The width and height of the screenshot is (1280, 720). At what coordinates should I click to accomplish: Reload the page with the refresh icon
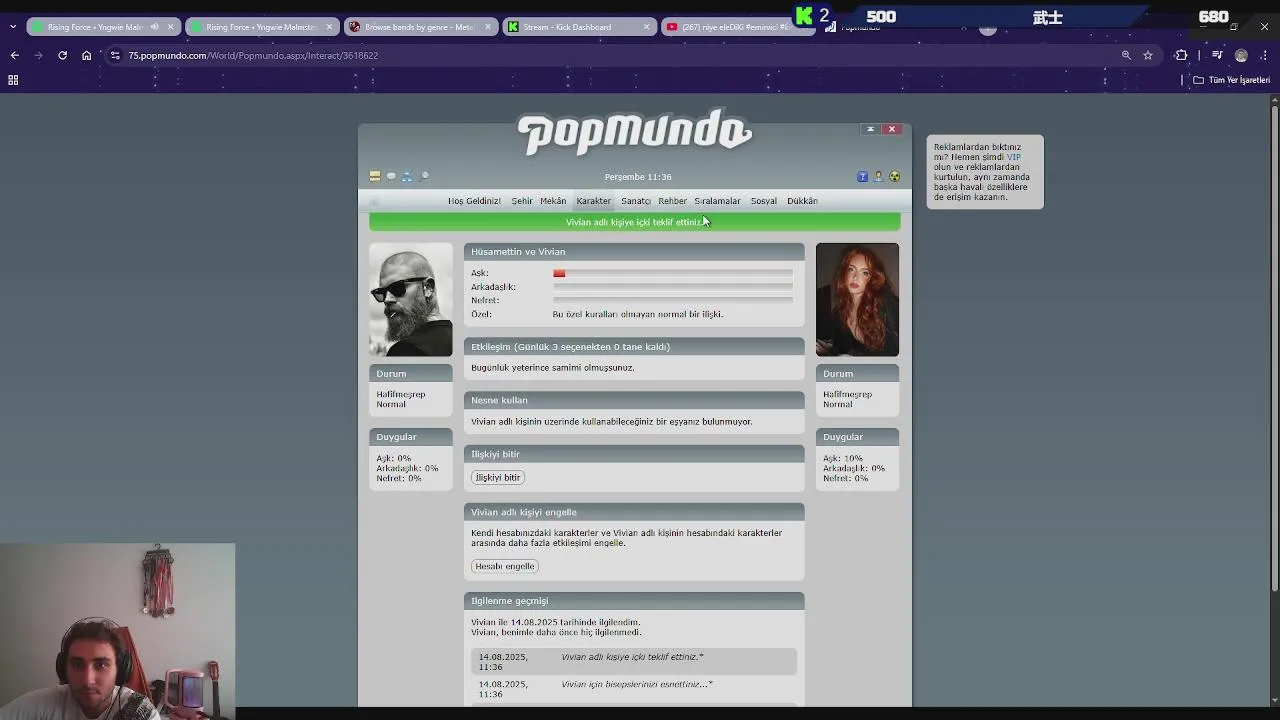62,55
